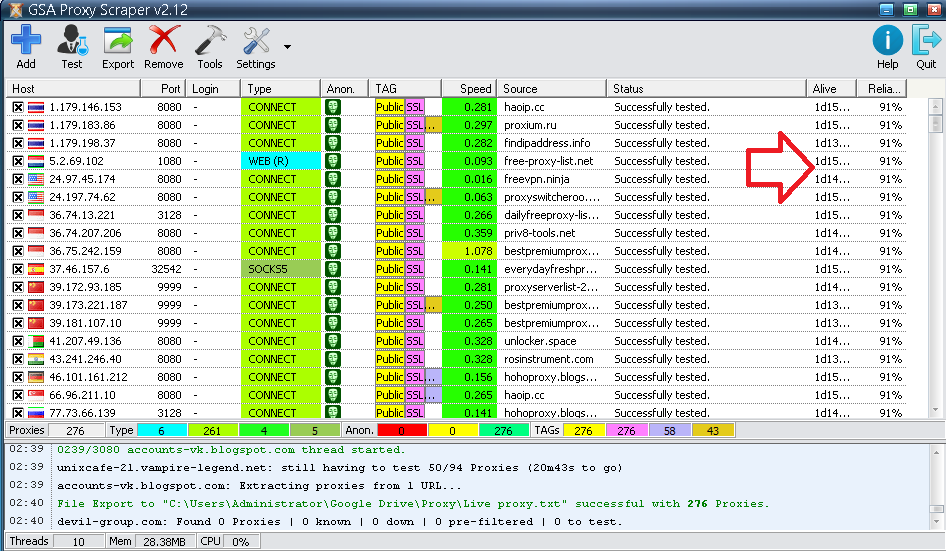Toggle checkbox for 37.46.157.6

point(18,269)
